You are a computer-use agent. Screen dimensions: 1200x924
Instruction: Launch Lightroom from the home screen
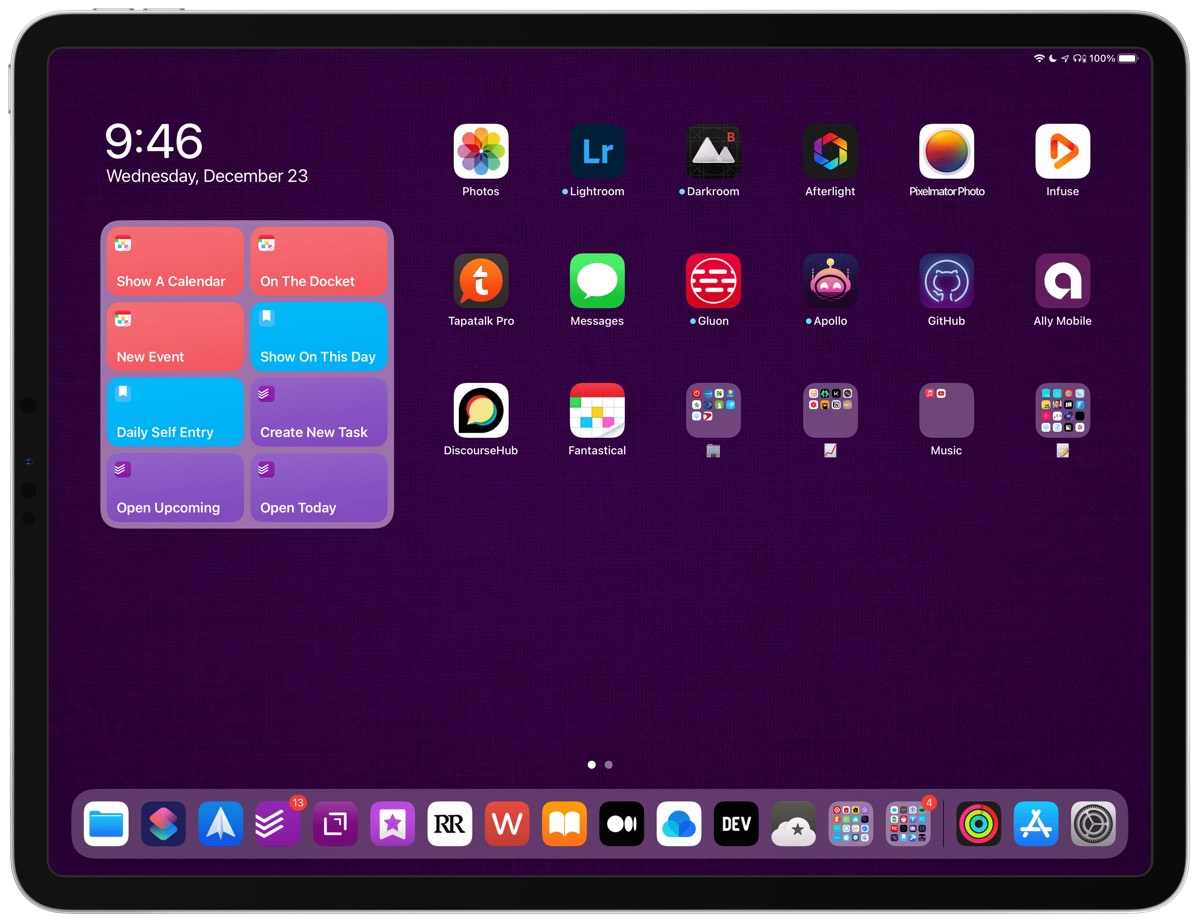point(597,151)
